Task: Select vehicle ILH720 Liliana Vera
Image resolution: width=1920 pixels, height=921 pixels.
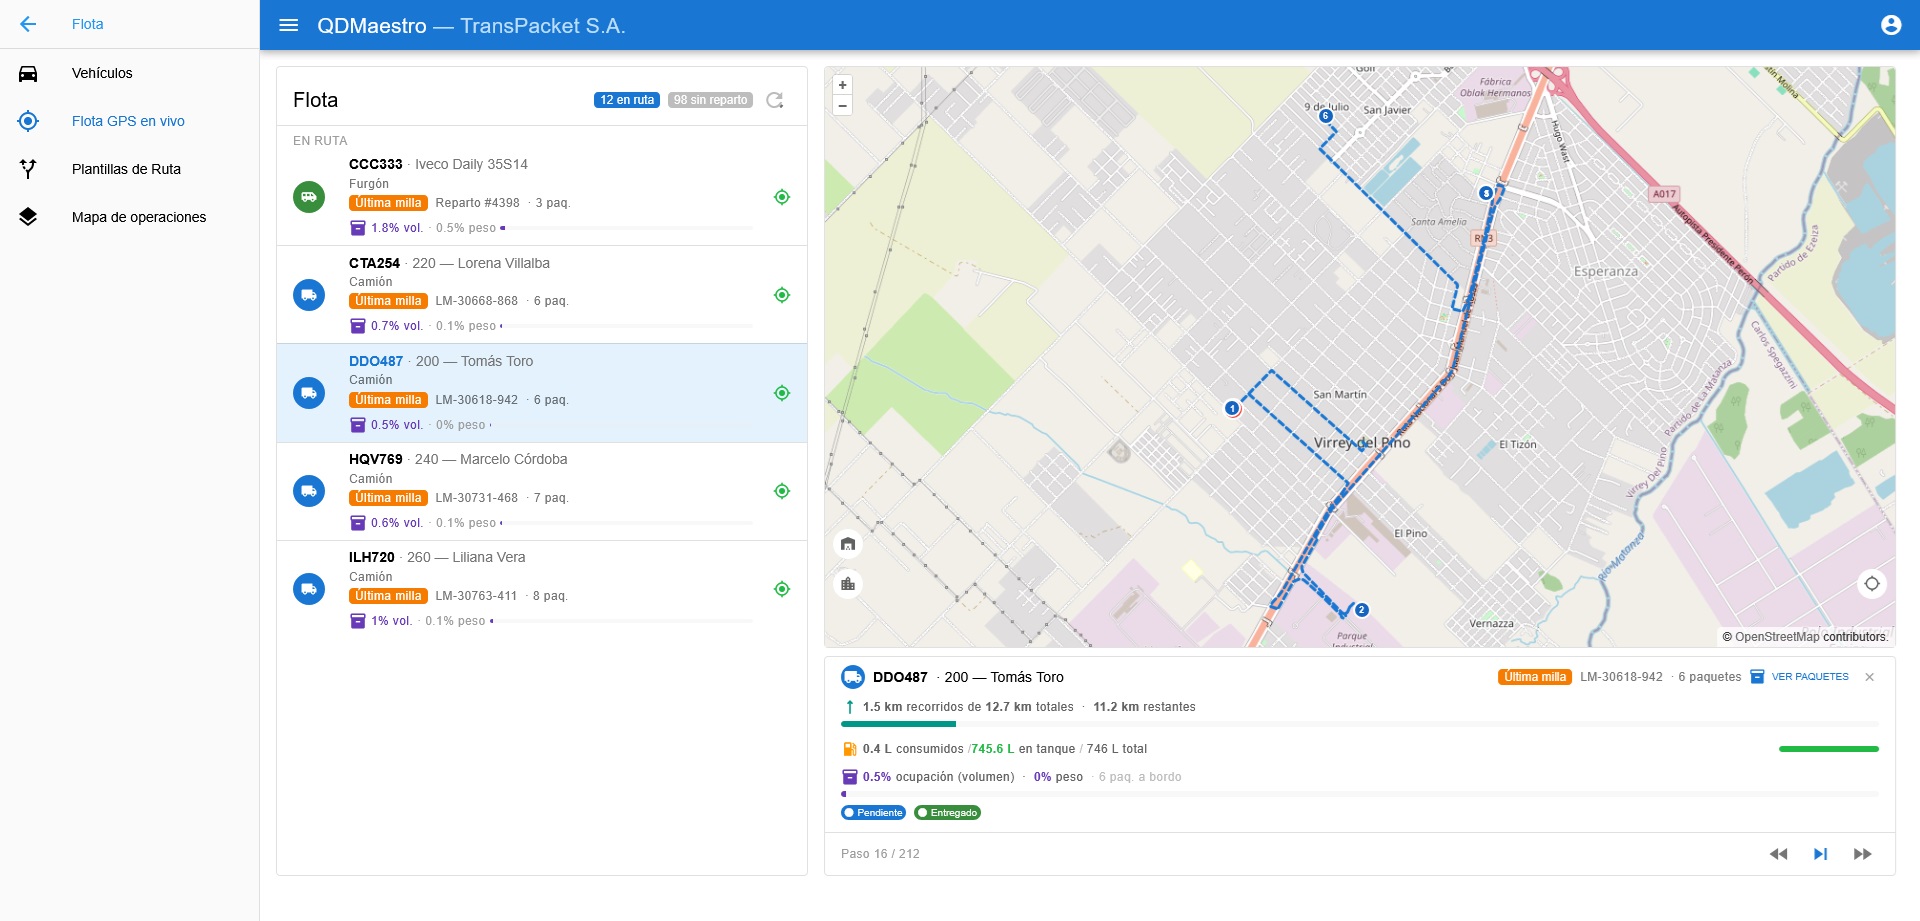Action: (x=542, y=589)
